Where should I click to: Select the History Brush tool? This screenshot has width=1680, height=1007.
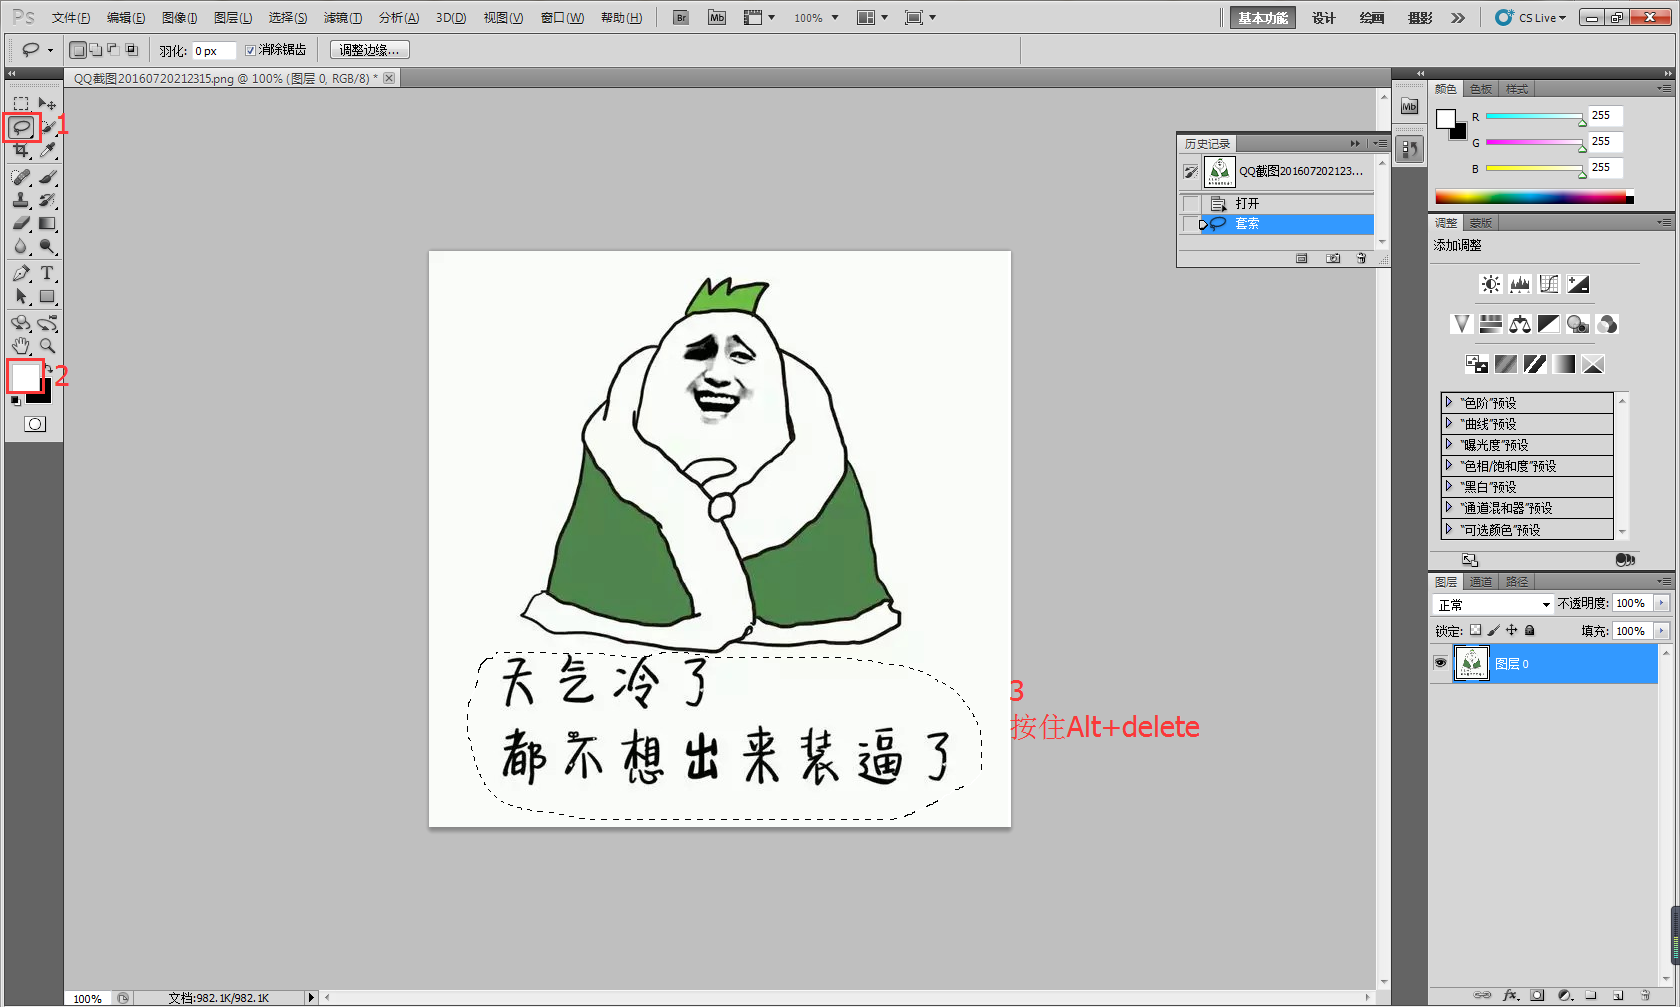click(x=47, y=200)
